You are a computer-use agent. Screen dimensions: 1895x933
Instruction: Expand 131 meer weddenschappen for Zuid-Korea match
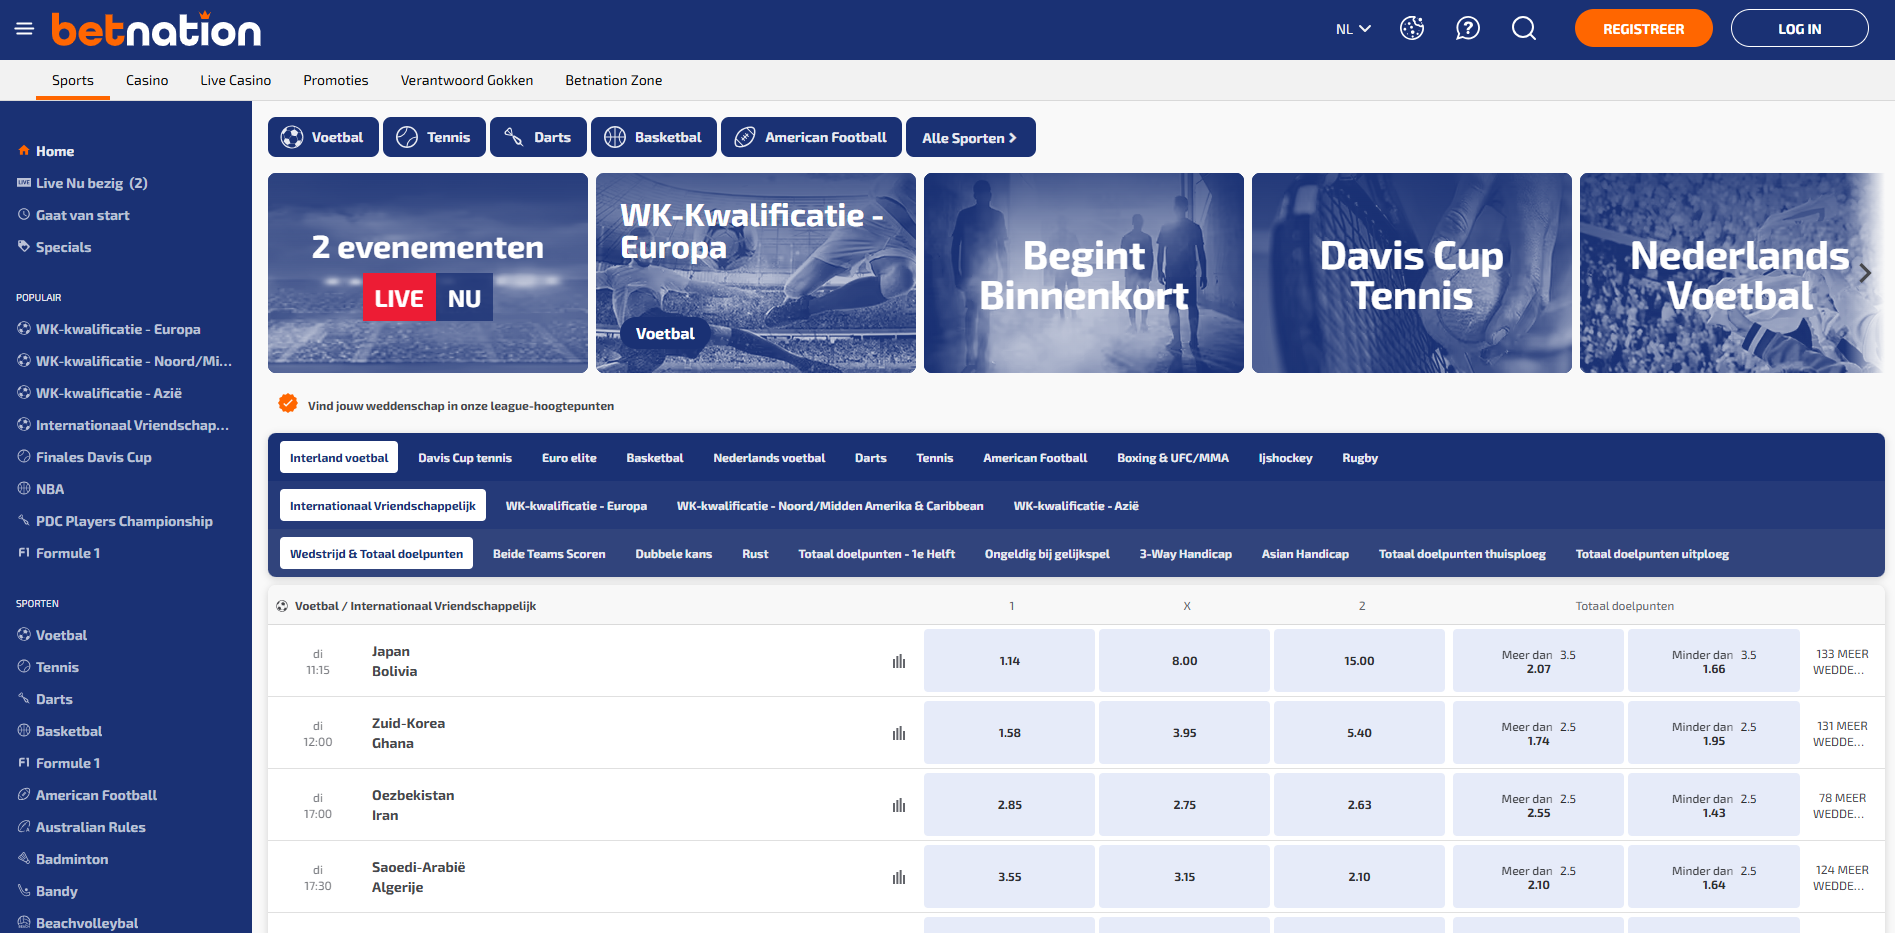1842,733
